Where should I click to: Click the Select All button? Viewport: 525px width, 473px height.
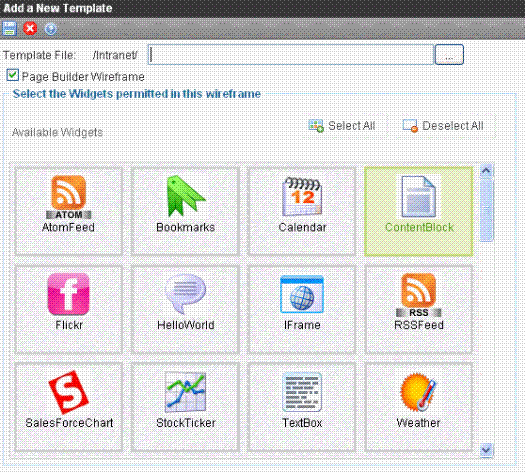(x=342, y=126)
